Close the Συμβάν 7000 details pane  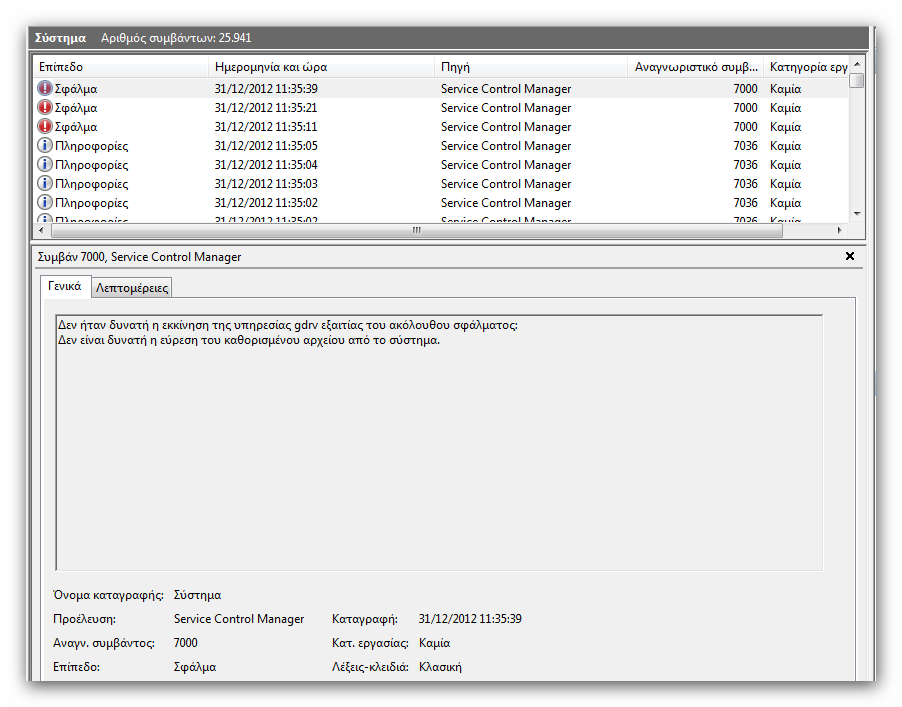[x=850, y=257]
